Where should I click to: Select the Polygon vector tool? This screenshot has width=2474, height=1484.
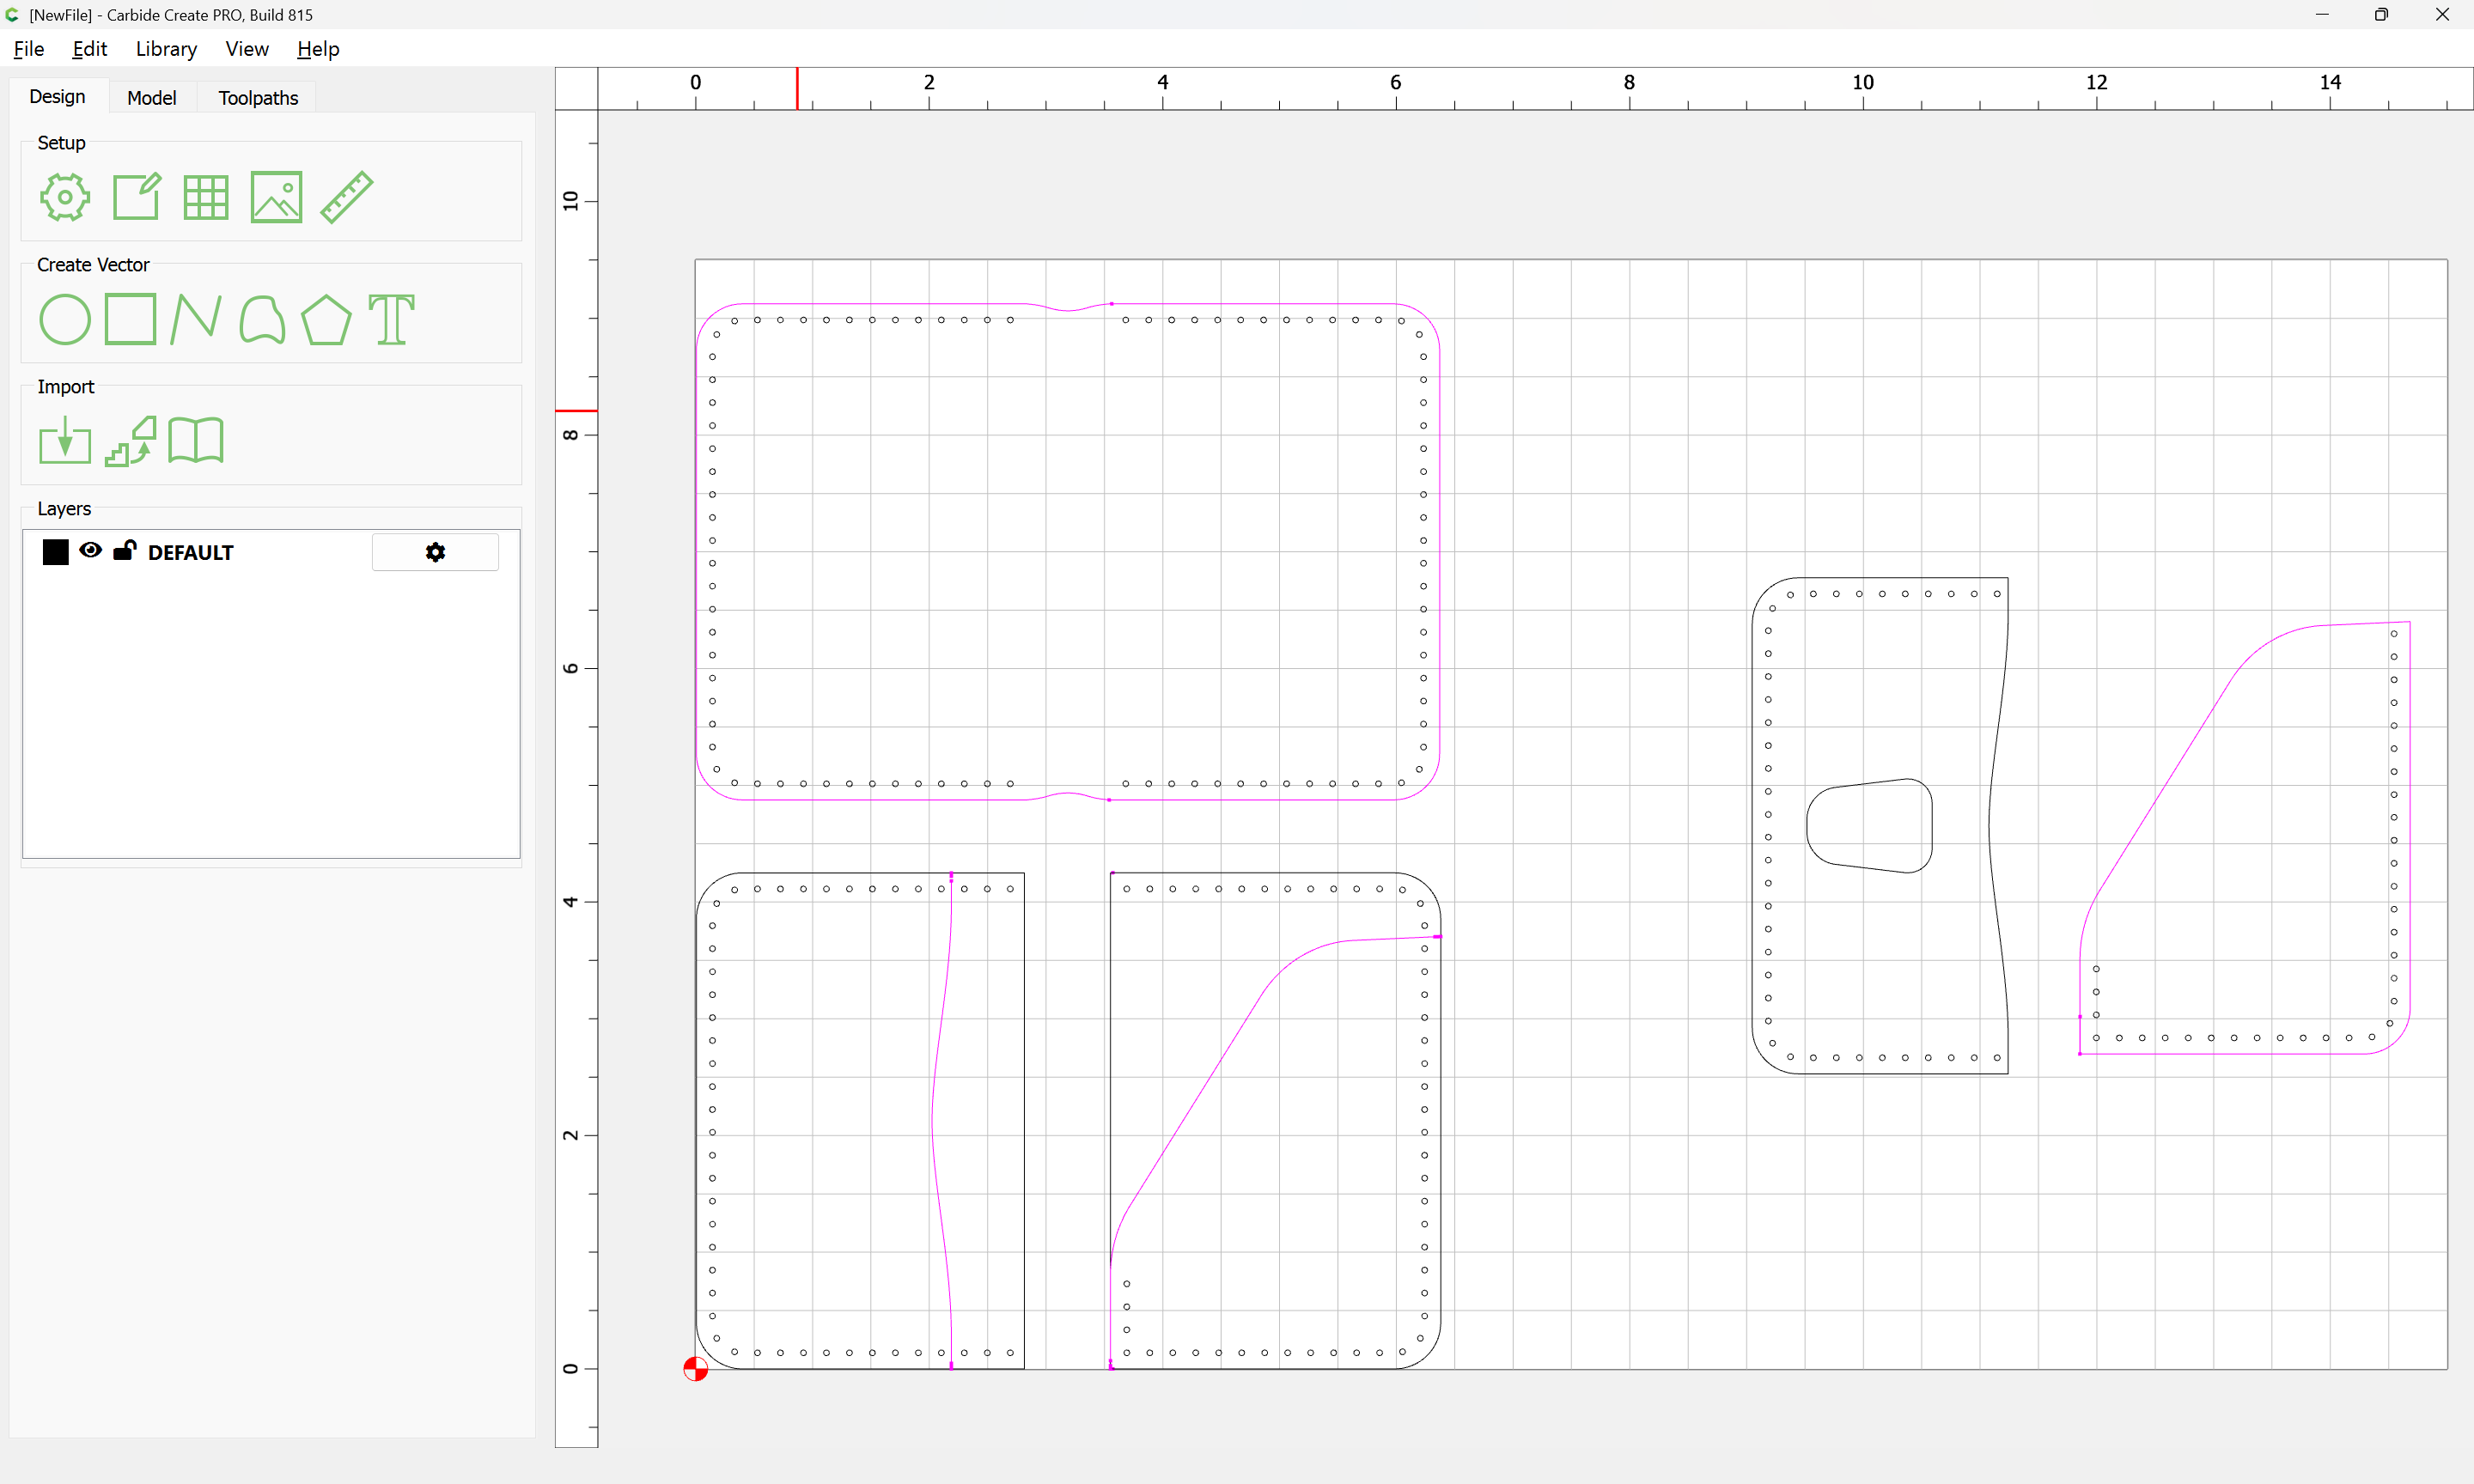point(326,320)
